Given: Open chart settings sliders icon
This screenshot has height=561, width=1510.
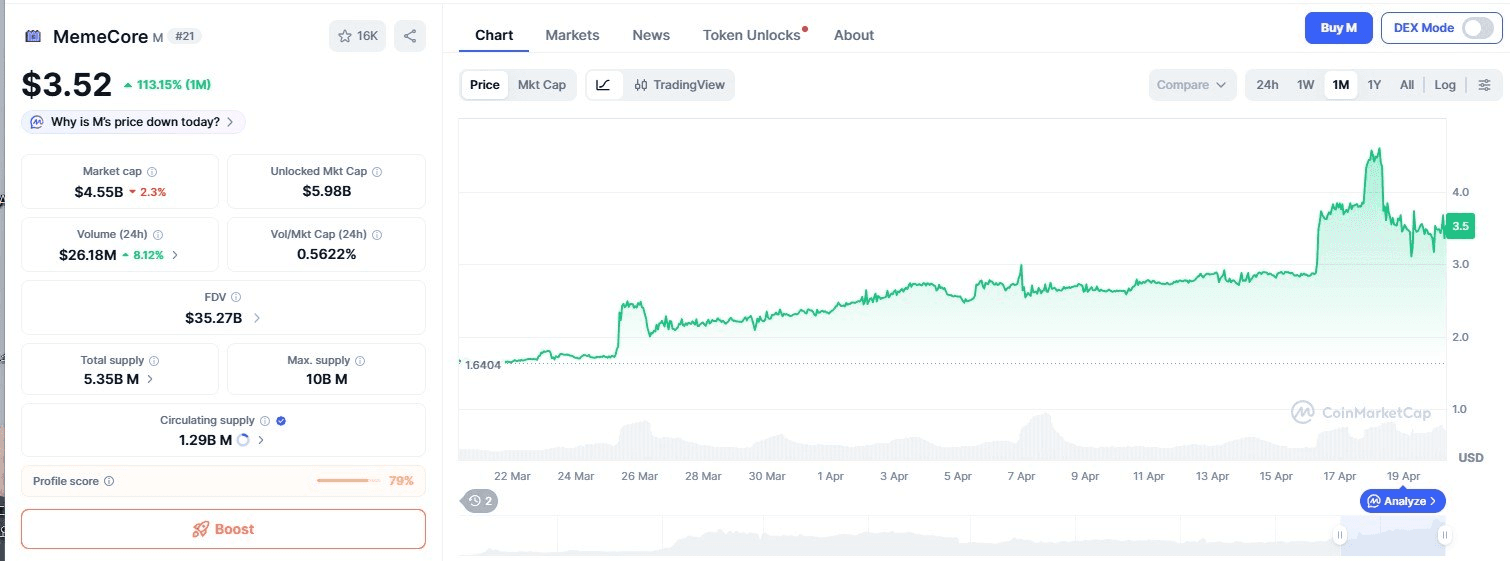Looking at the screenshot, I should pyautogui.click(x=1484, y=85).
